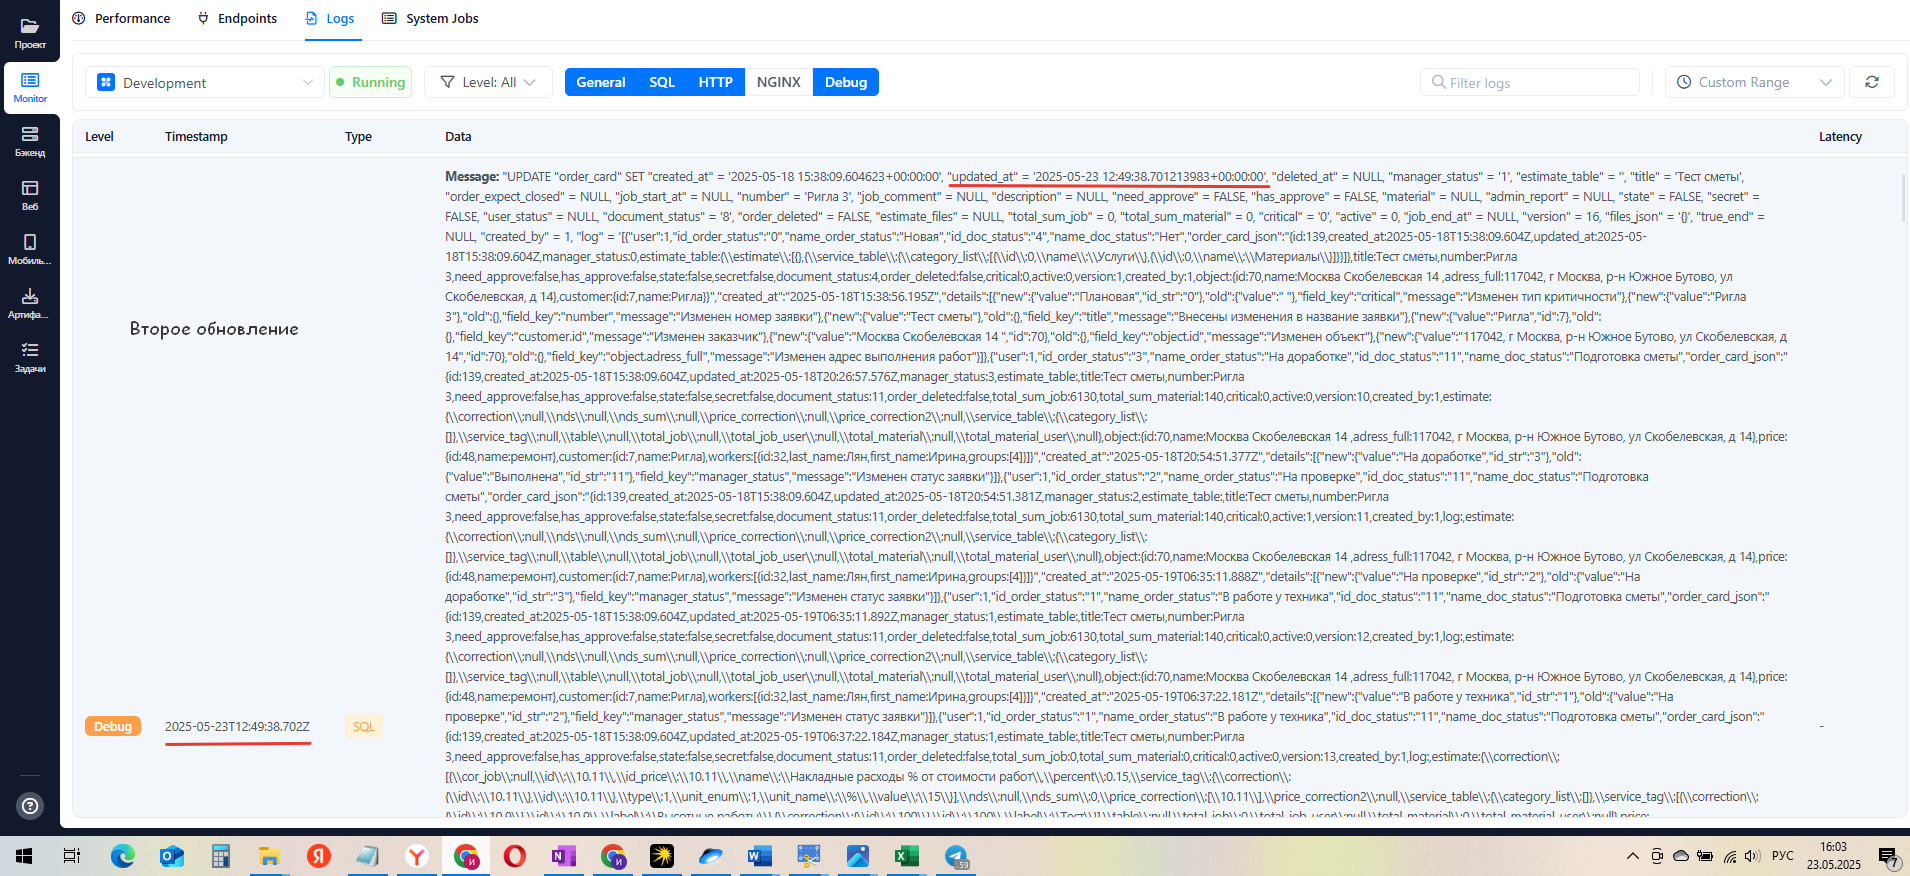Open the Артифа... sidebar section
Screen dimensions: 1910x876
click(30, 303)
